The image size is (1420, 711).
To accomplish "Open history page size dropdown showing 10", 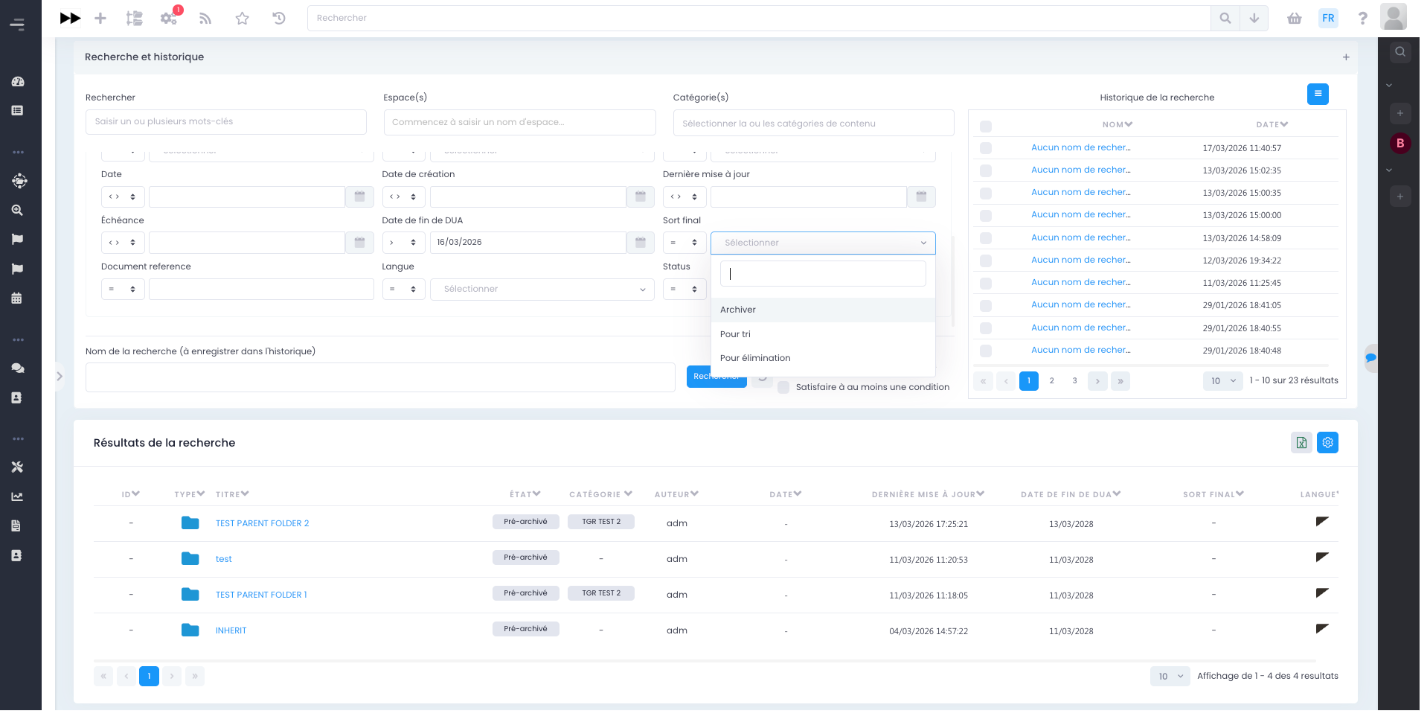I will tap(1223, 381).
